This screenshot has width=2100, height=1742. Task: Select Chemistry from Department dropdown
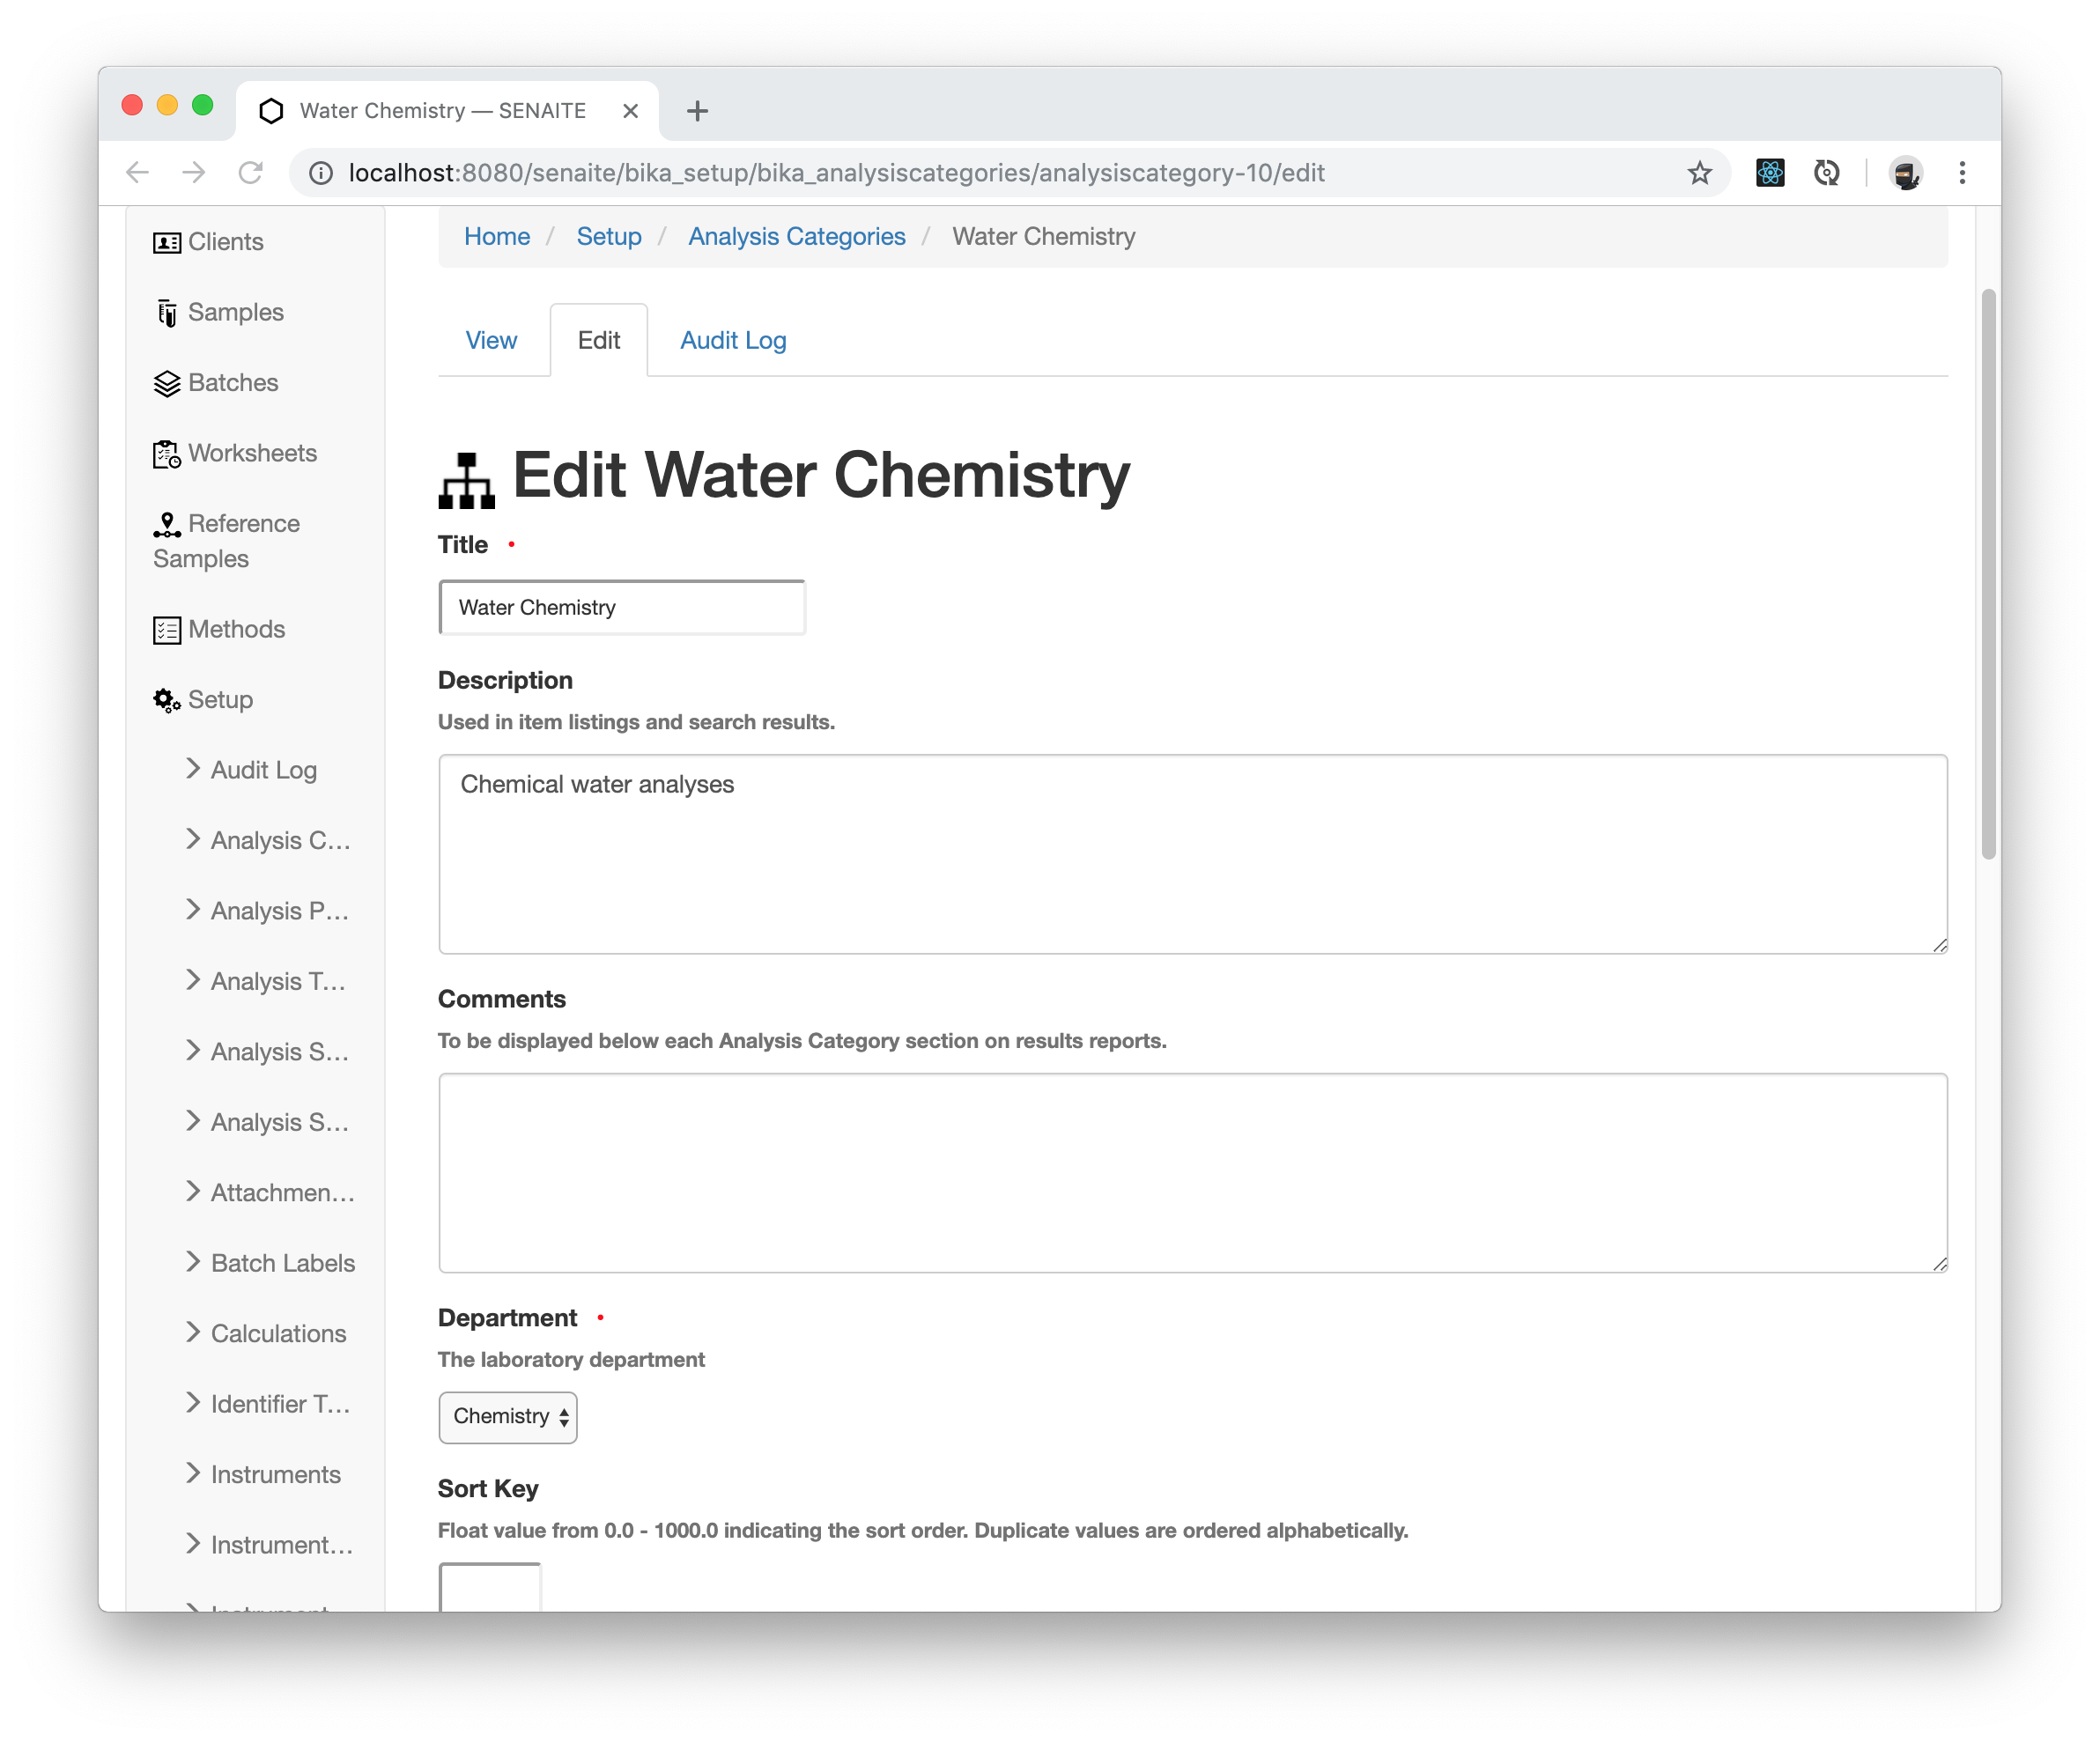pyautogui.click(x=507, y=1414)
